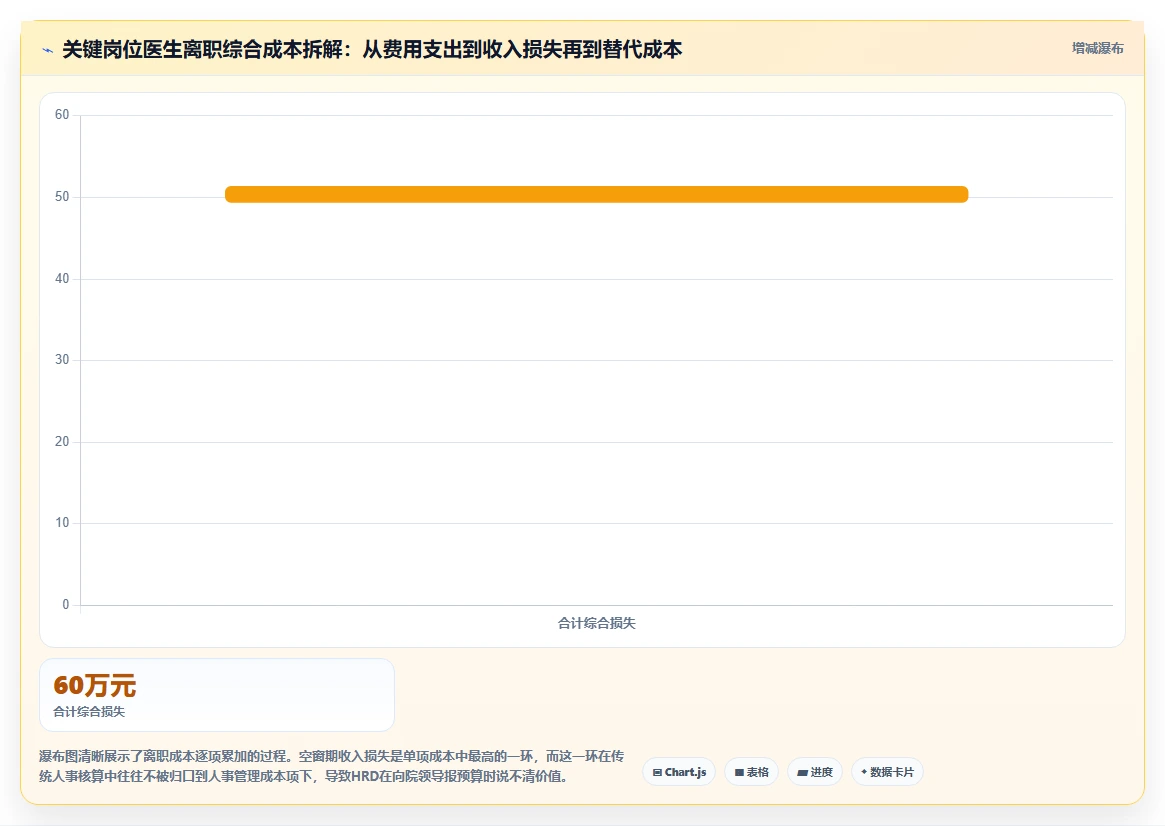This screenshot has height=826, width=1165.
Task: Click the y-axis tick label 30
Action: [x=62, y=360]
